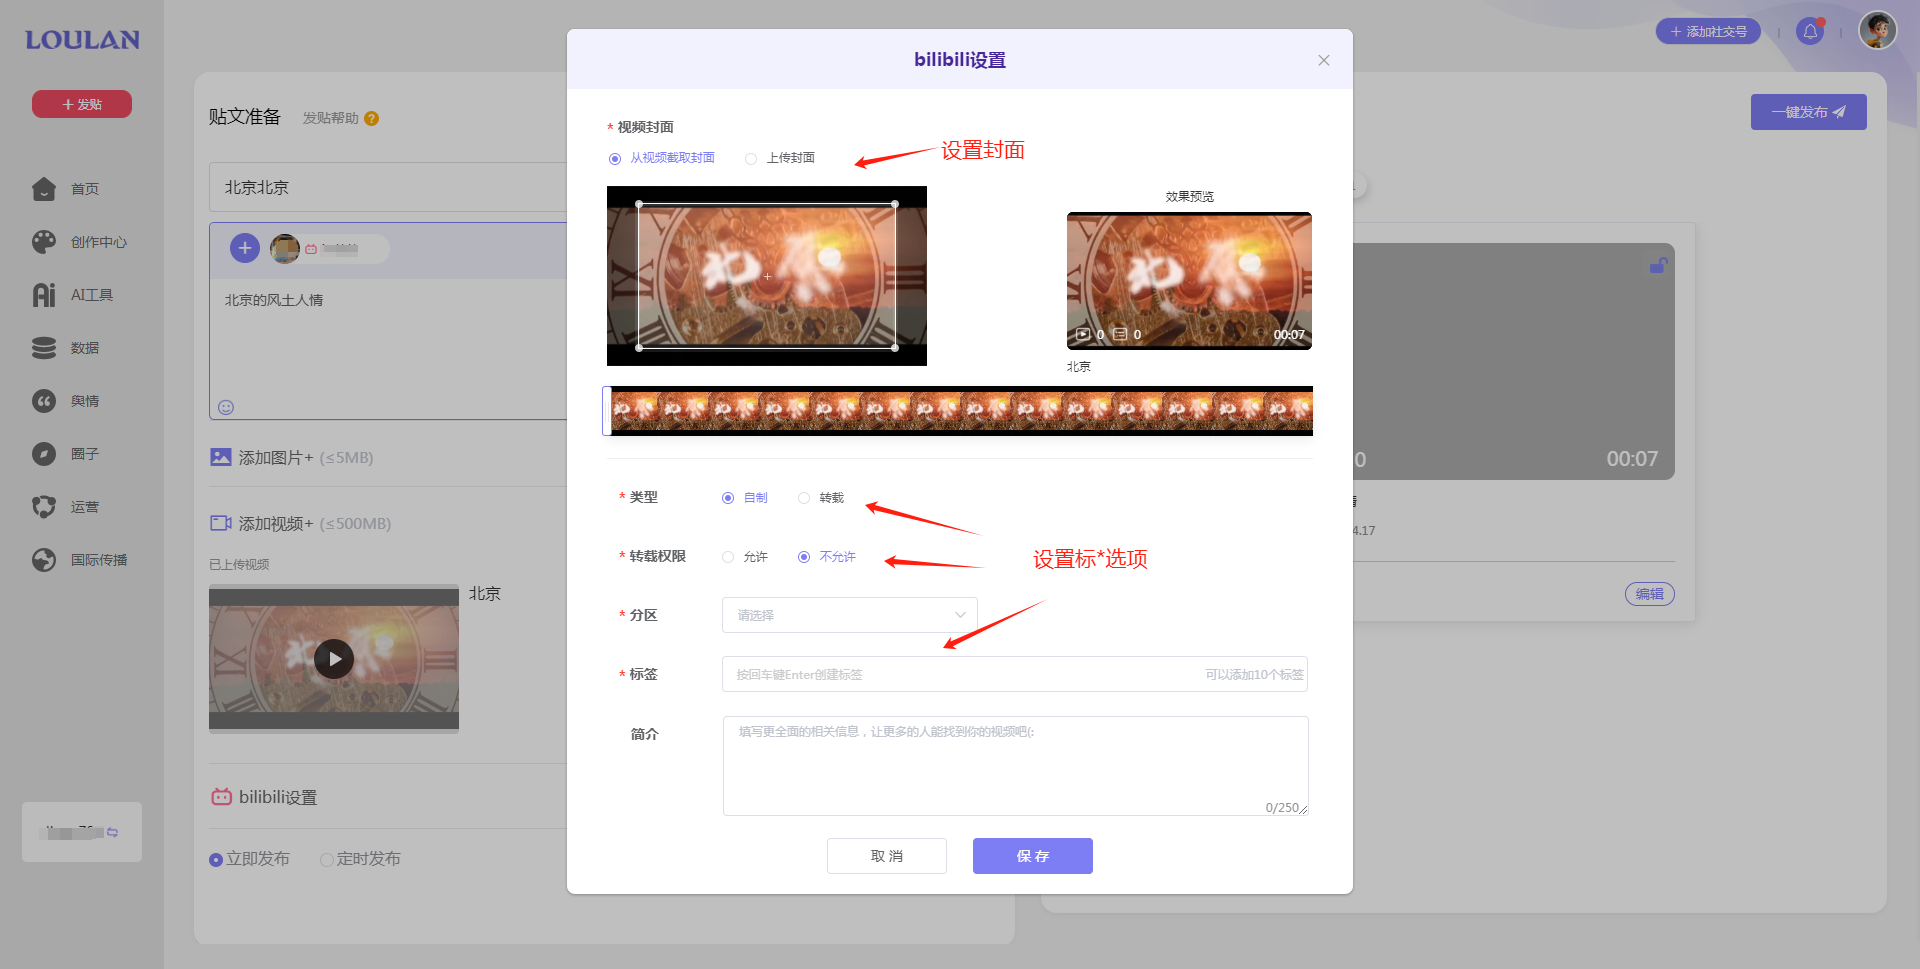This screenshot has height=969, width=1920.
Task: Click the 发贴帮助 link
Action: click(330, 118)
